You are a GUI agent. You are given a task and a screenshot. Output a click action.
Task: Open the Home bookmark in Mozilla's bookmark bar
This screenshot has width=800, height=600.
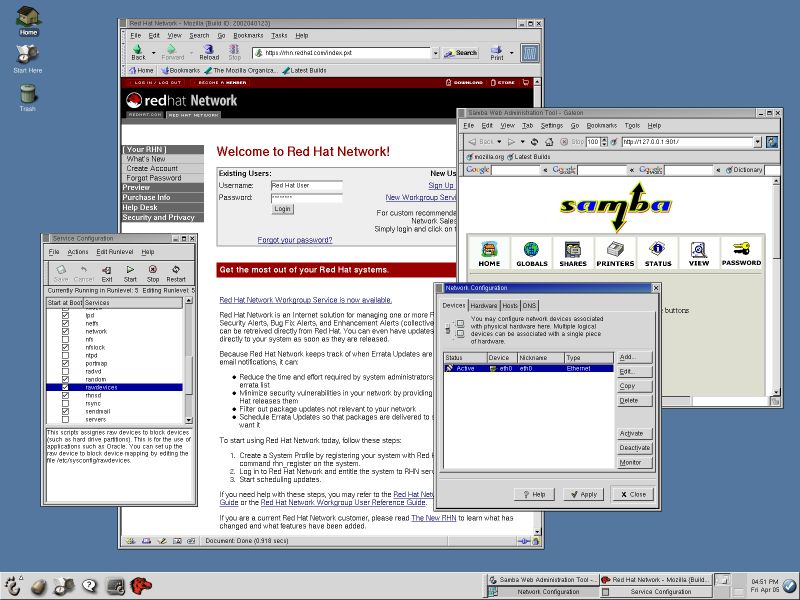pyautogui.click(x=141, y=70)
